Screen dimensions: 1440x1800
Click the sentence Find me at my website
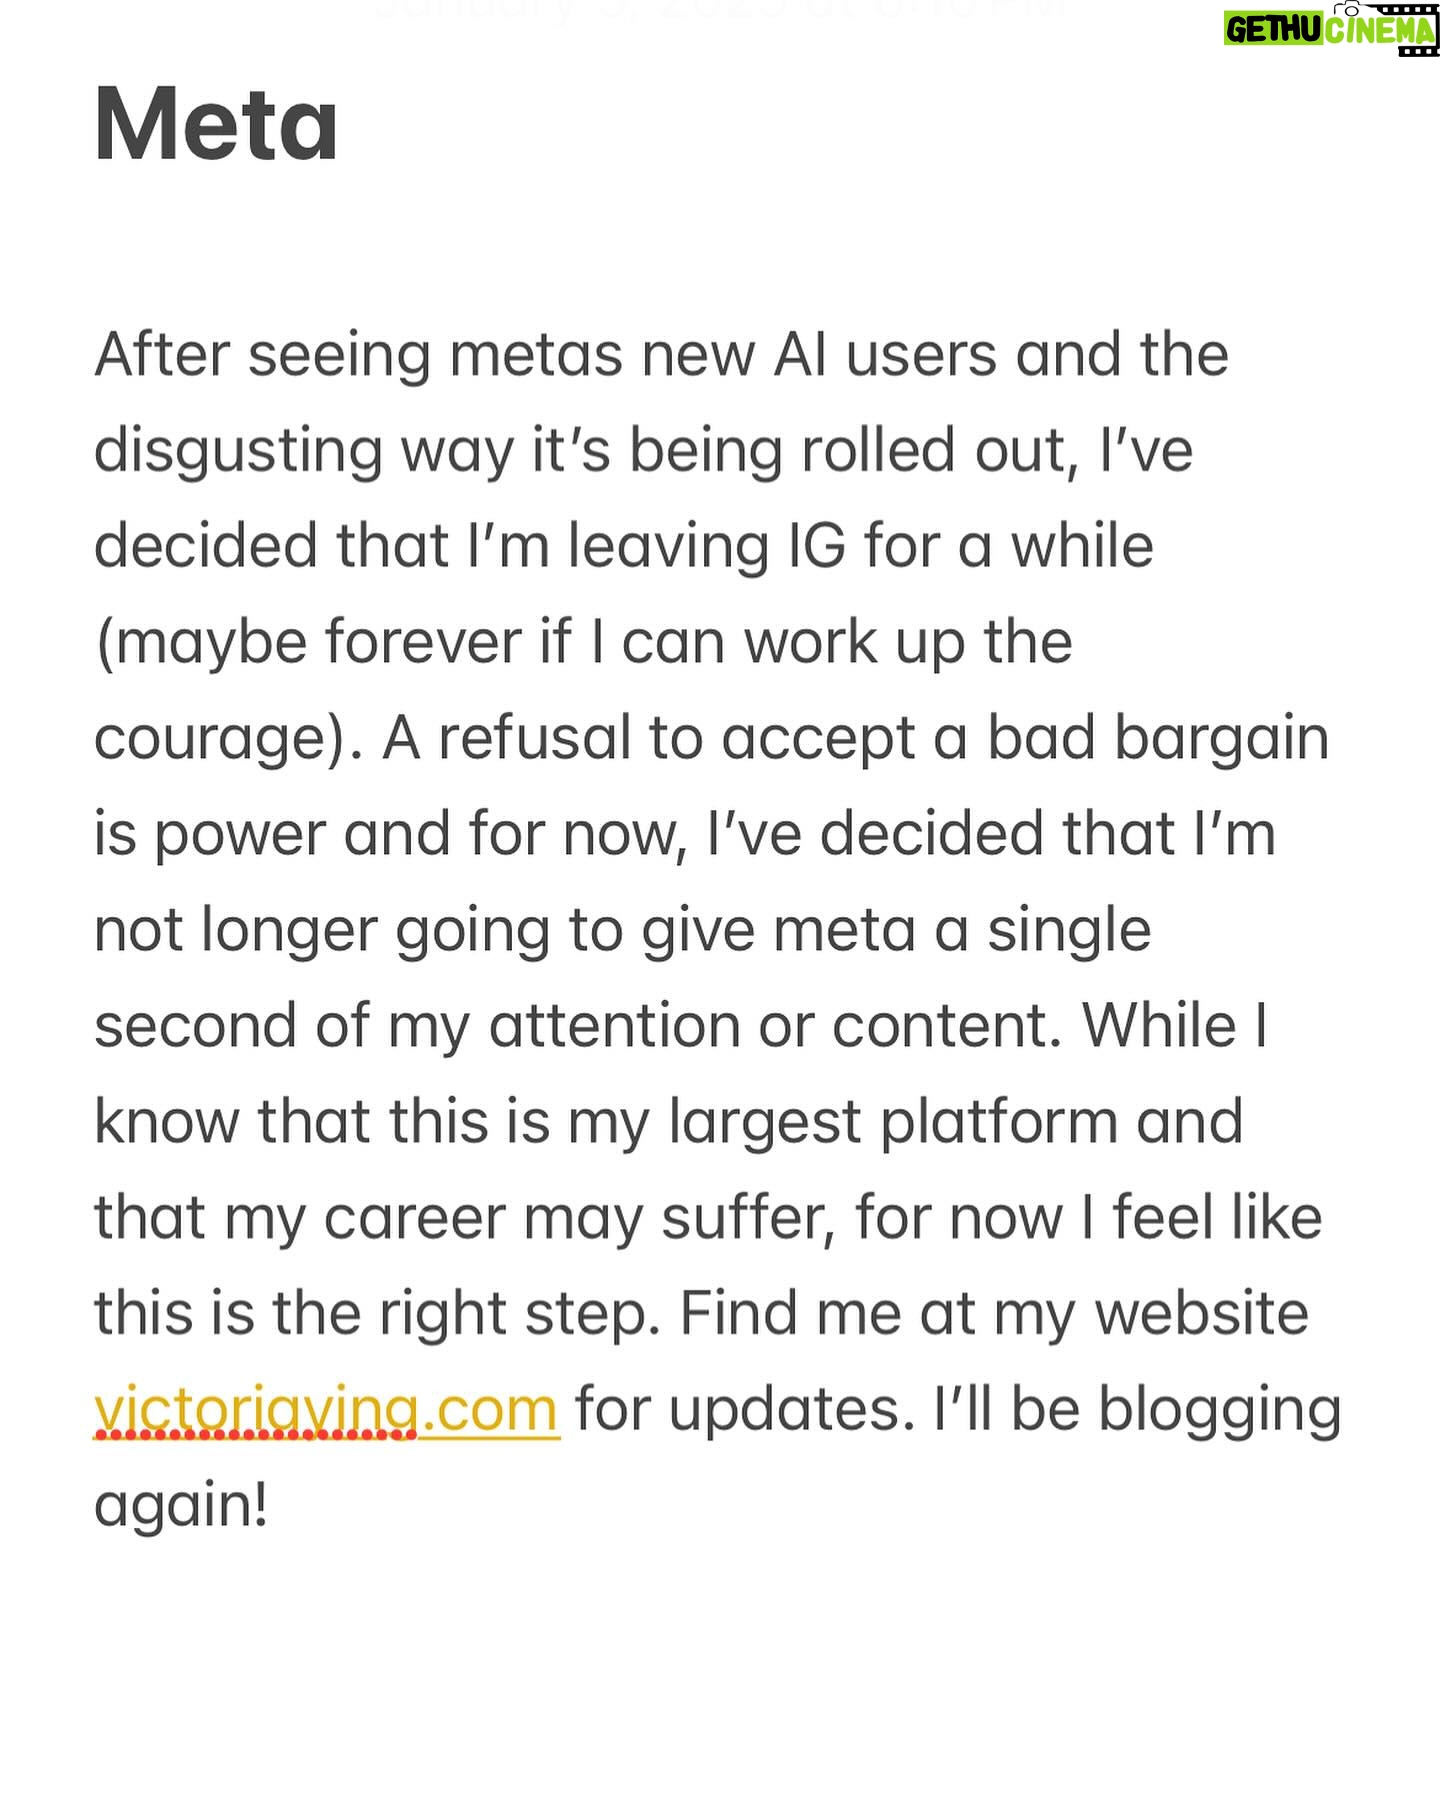point(994,1314)
